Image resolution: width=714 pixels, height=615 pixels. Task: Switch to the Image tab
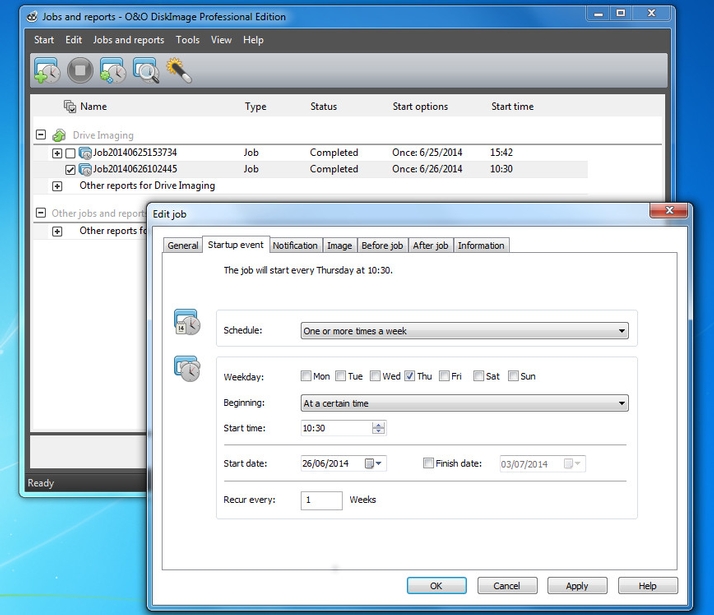340,245
